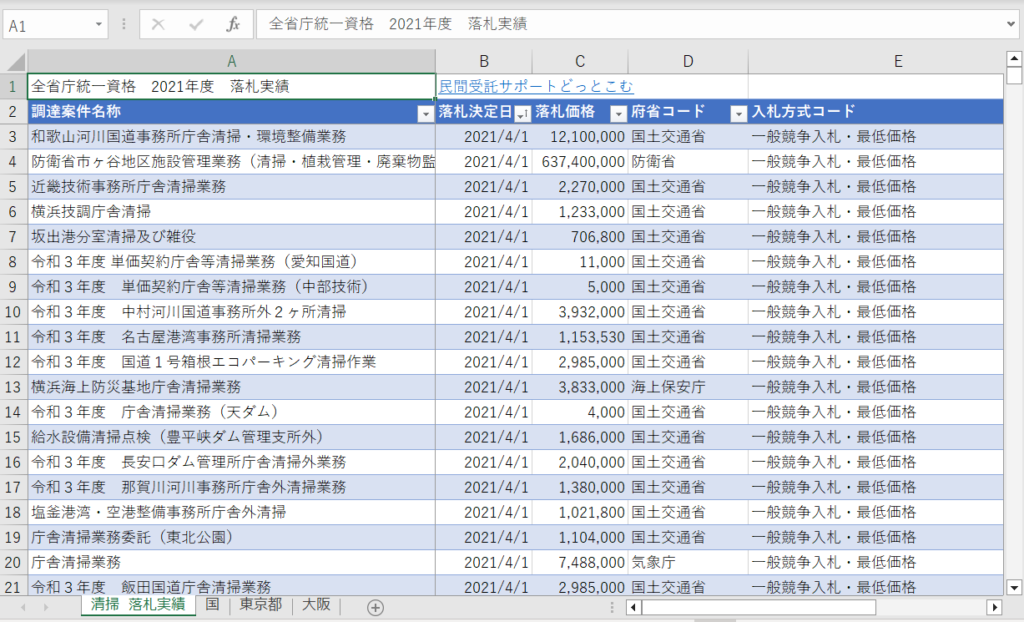Switch to the 東京都 sheet tab
The height and width of the screenshot is (622, 1024).
[x=260, y=606]
